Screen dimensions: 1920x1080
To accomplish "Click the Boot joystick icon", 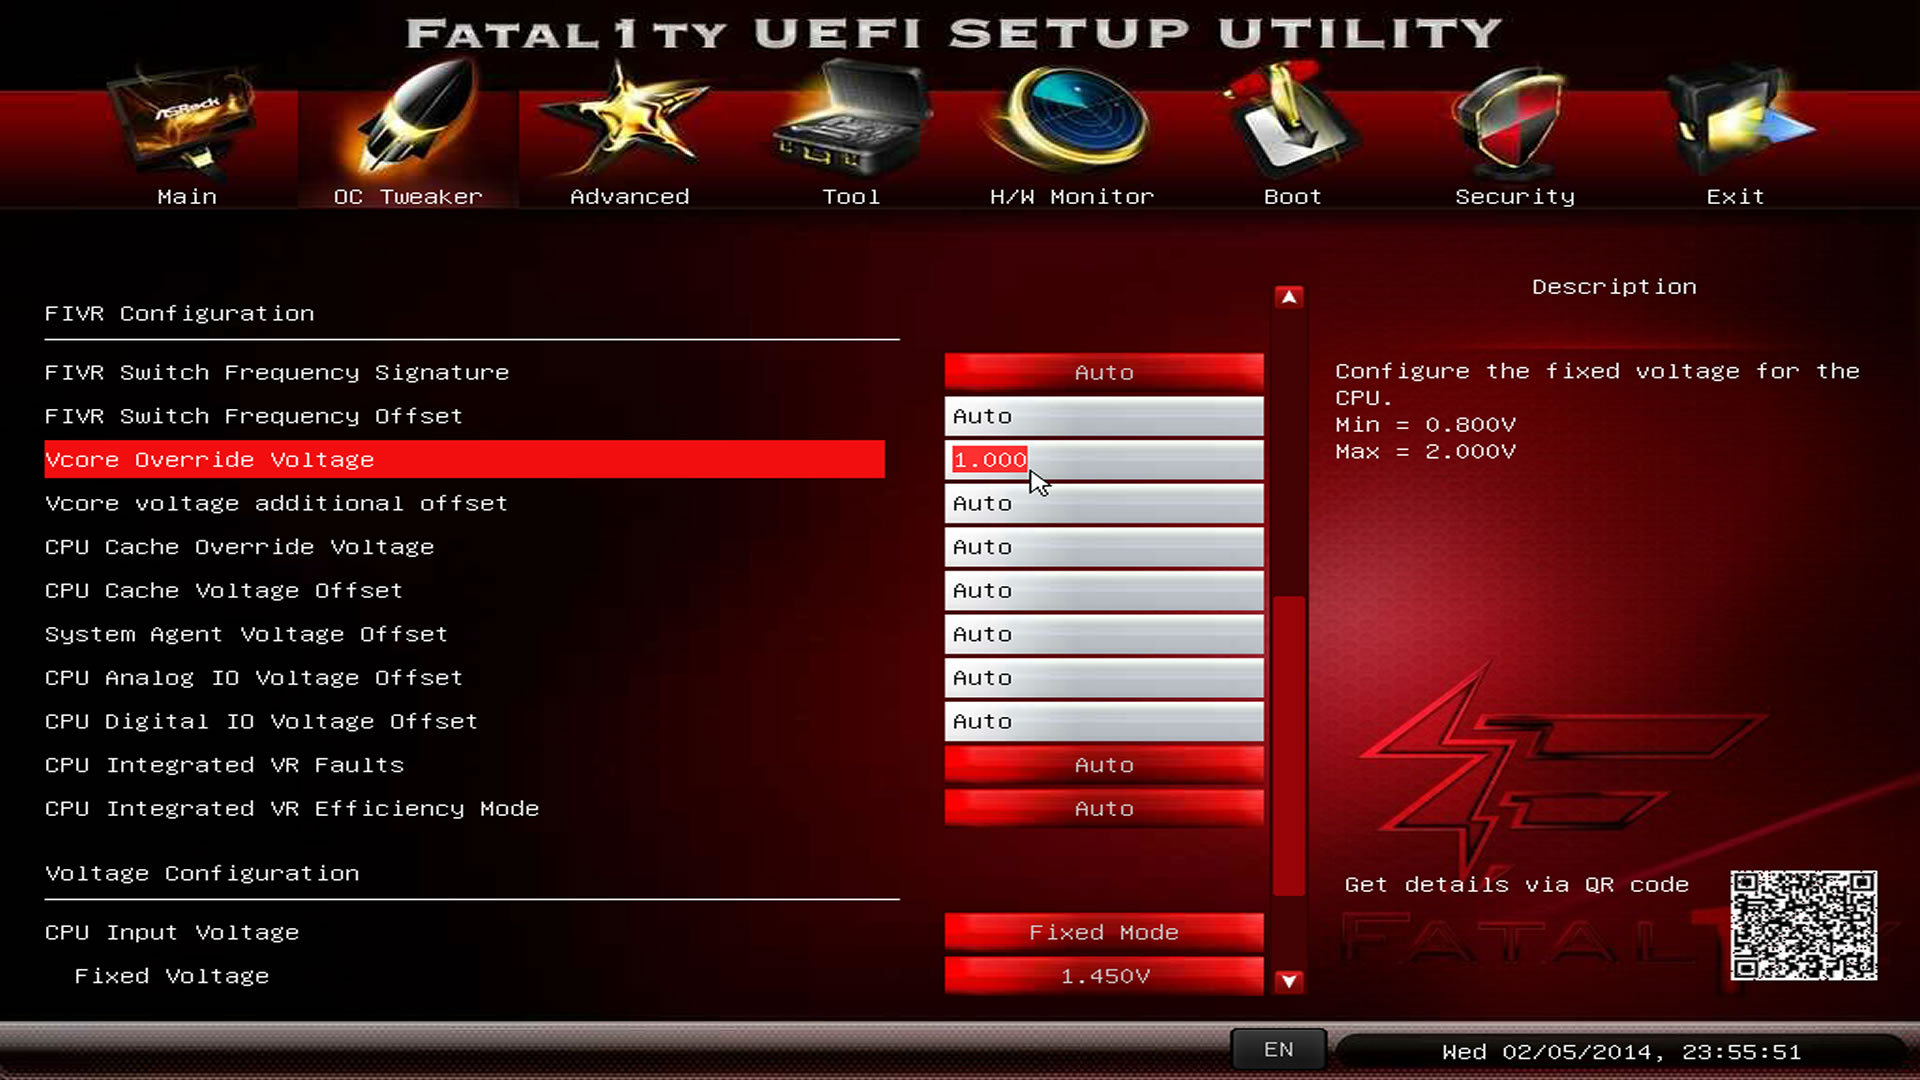I will pos(1292,122).
